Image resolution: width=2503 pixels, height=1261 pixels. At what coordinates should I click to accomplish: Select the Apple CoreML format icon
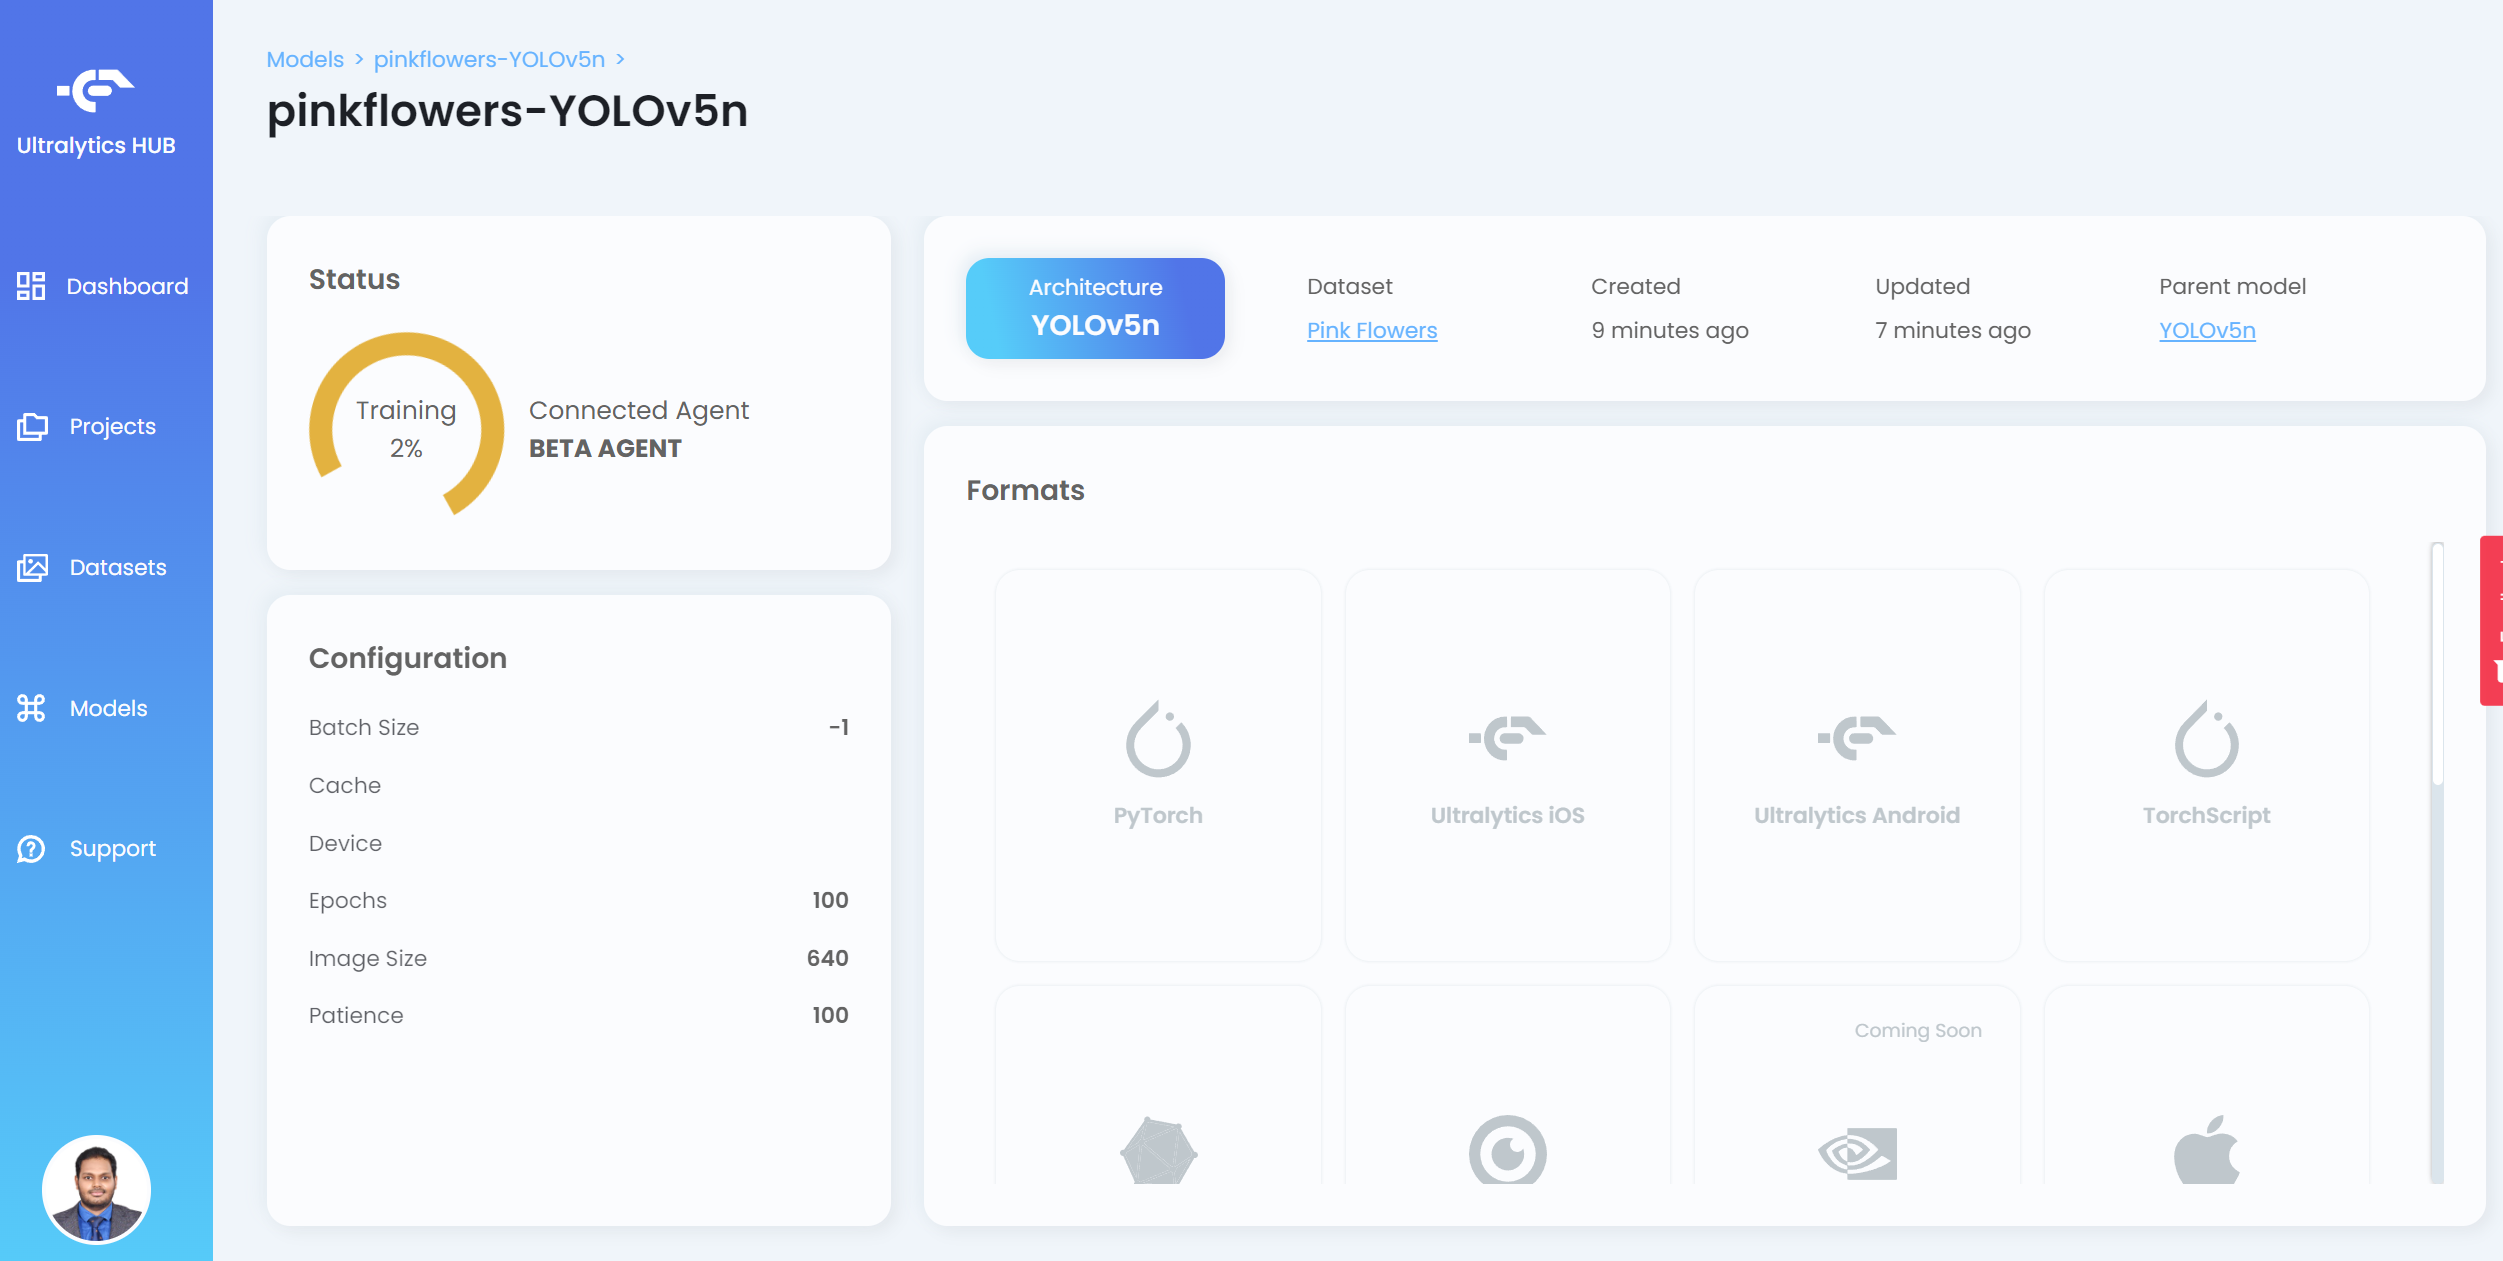click(x=2206, y=1149)
